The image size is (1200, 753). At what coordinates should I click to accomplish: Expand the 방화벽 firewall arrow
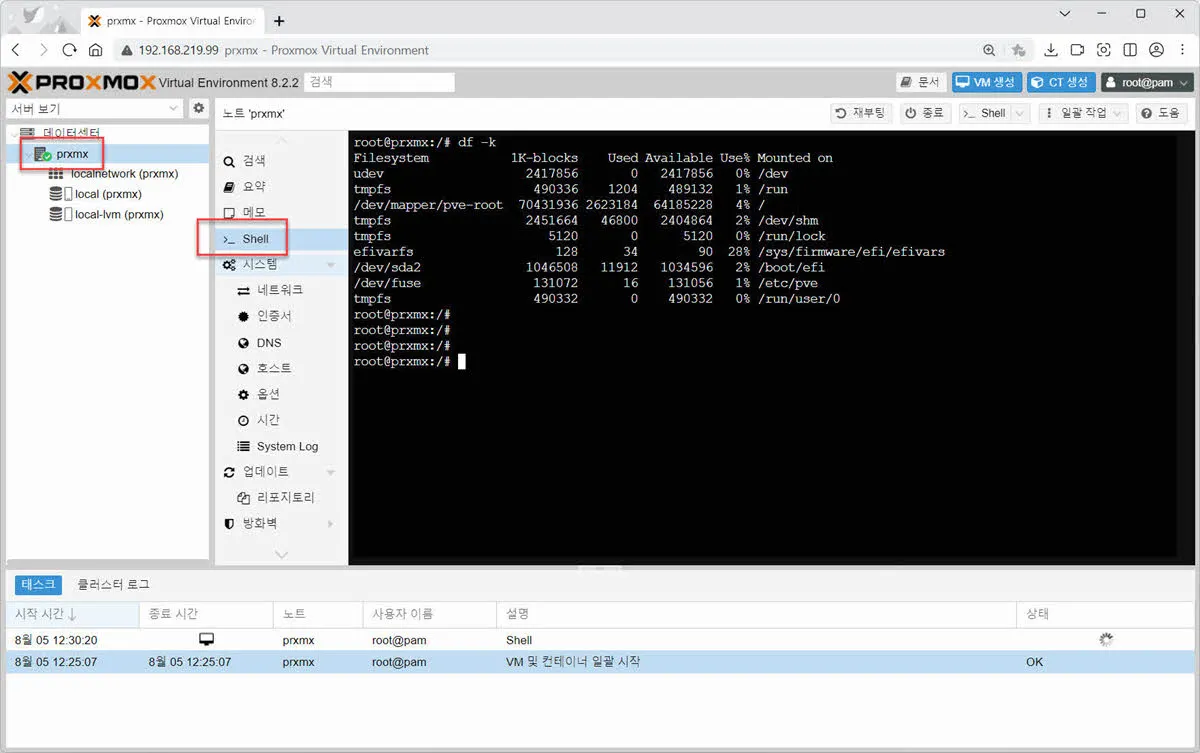[331, 524]
